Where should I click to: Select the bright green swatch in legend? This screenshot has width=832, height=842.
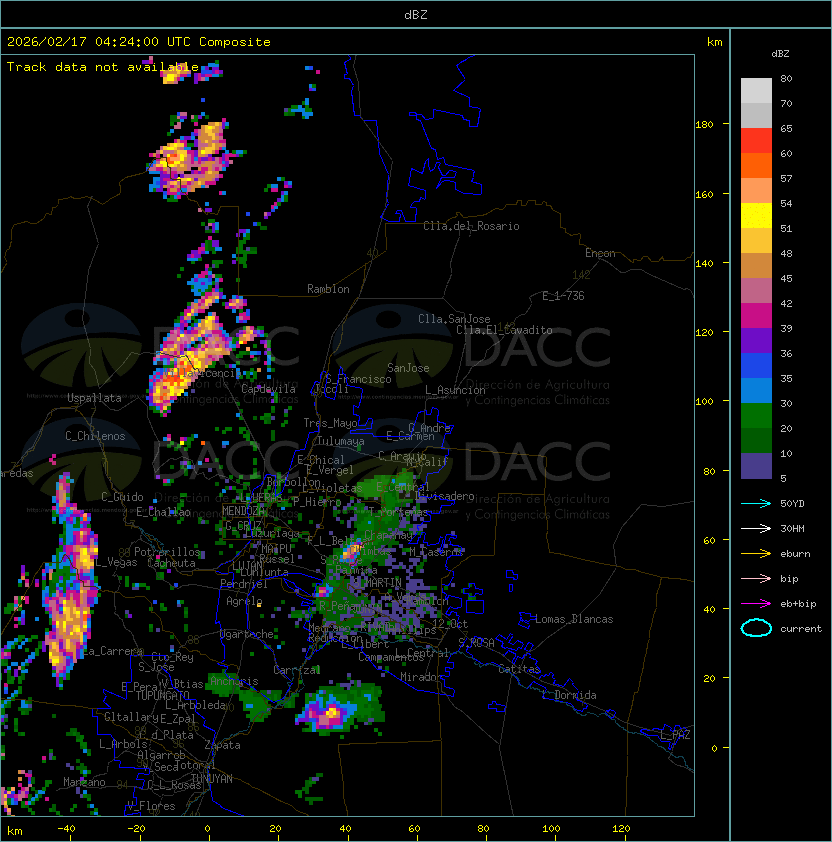[x=756, y=416]
